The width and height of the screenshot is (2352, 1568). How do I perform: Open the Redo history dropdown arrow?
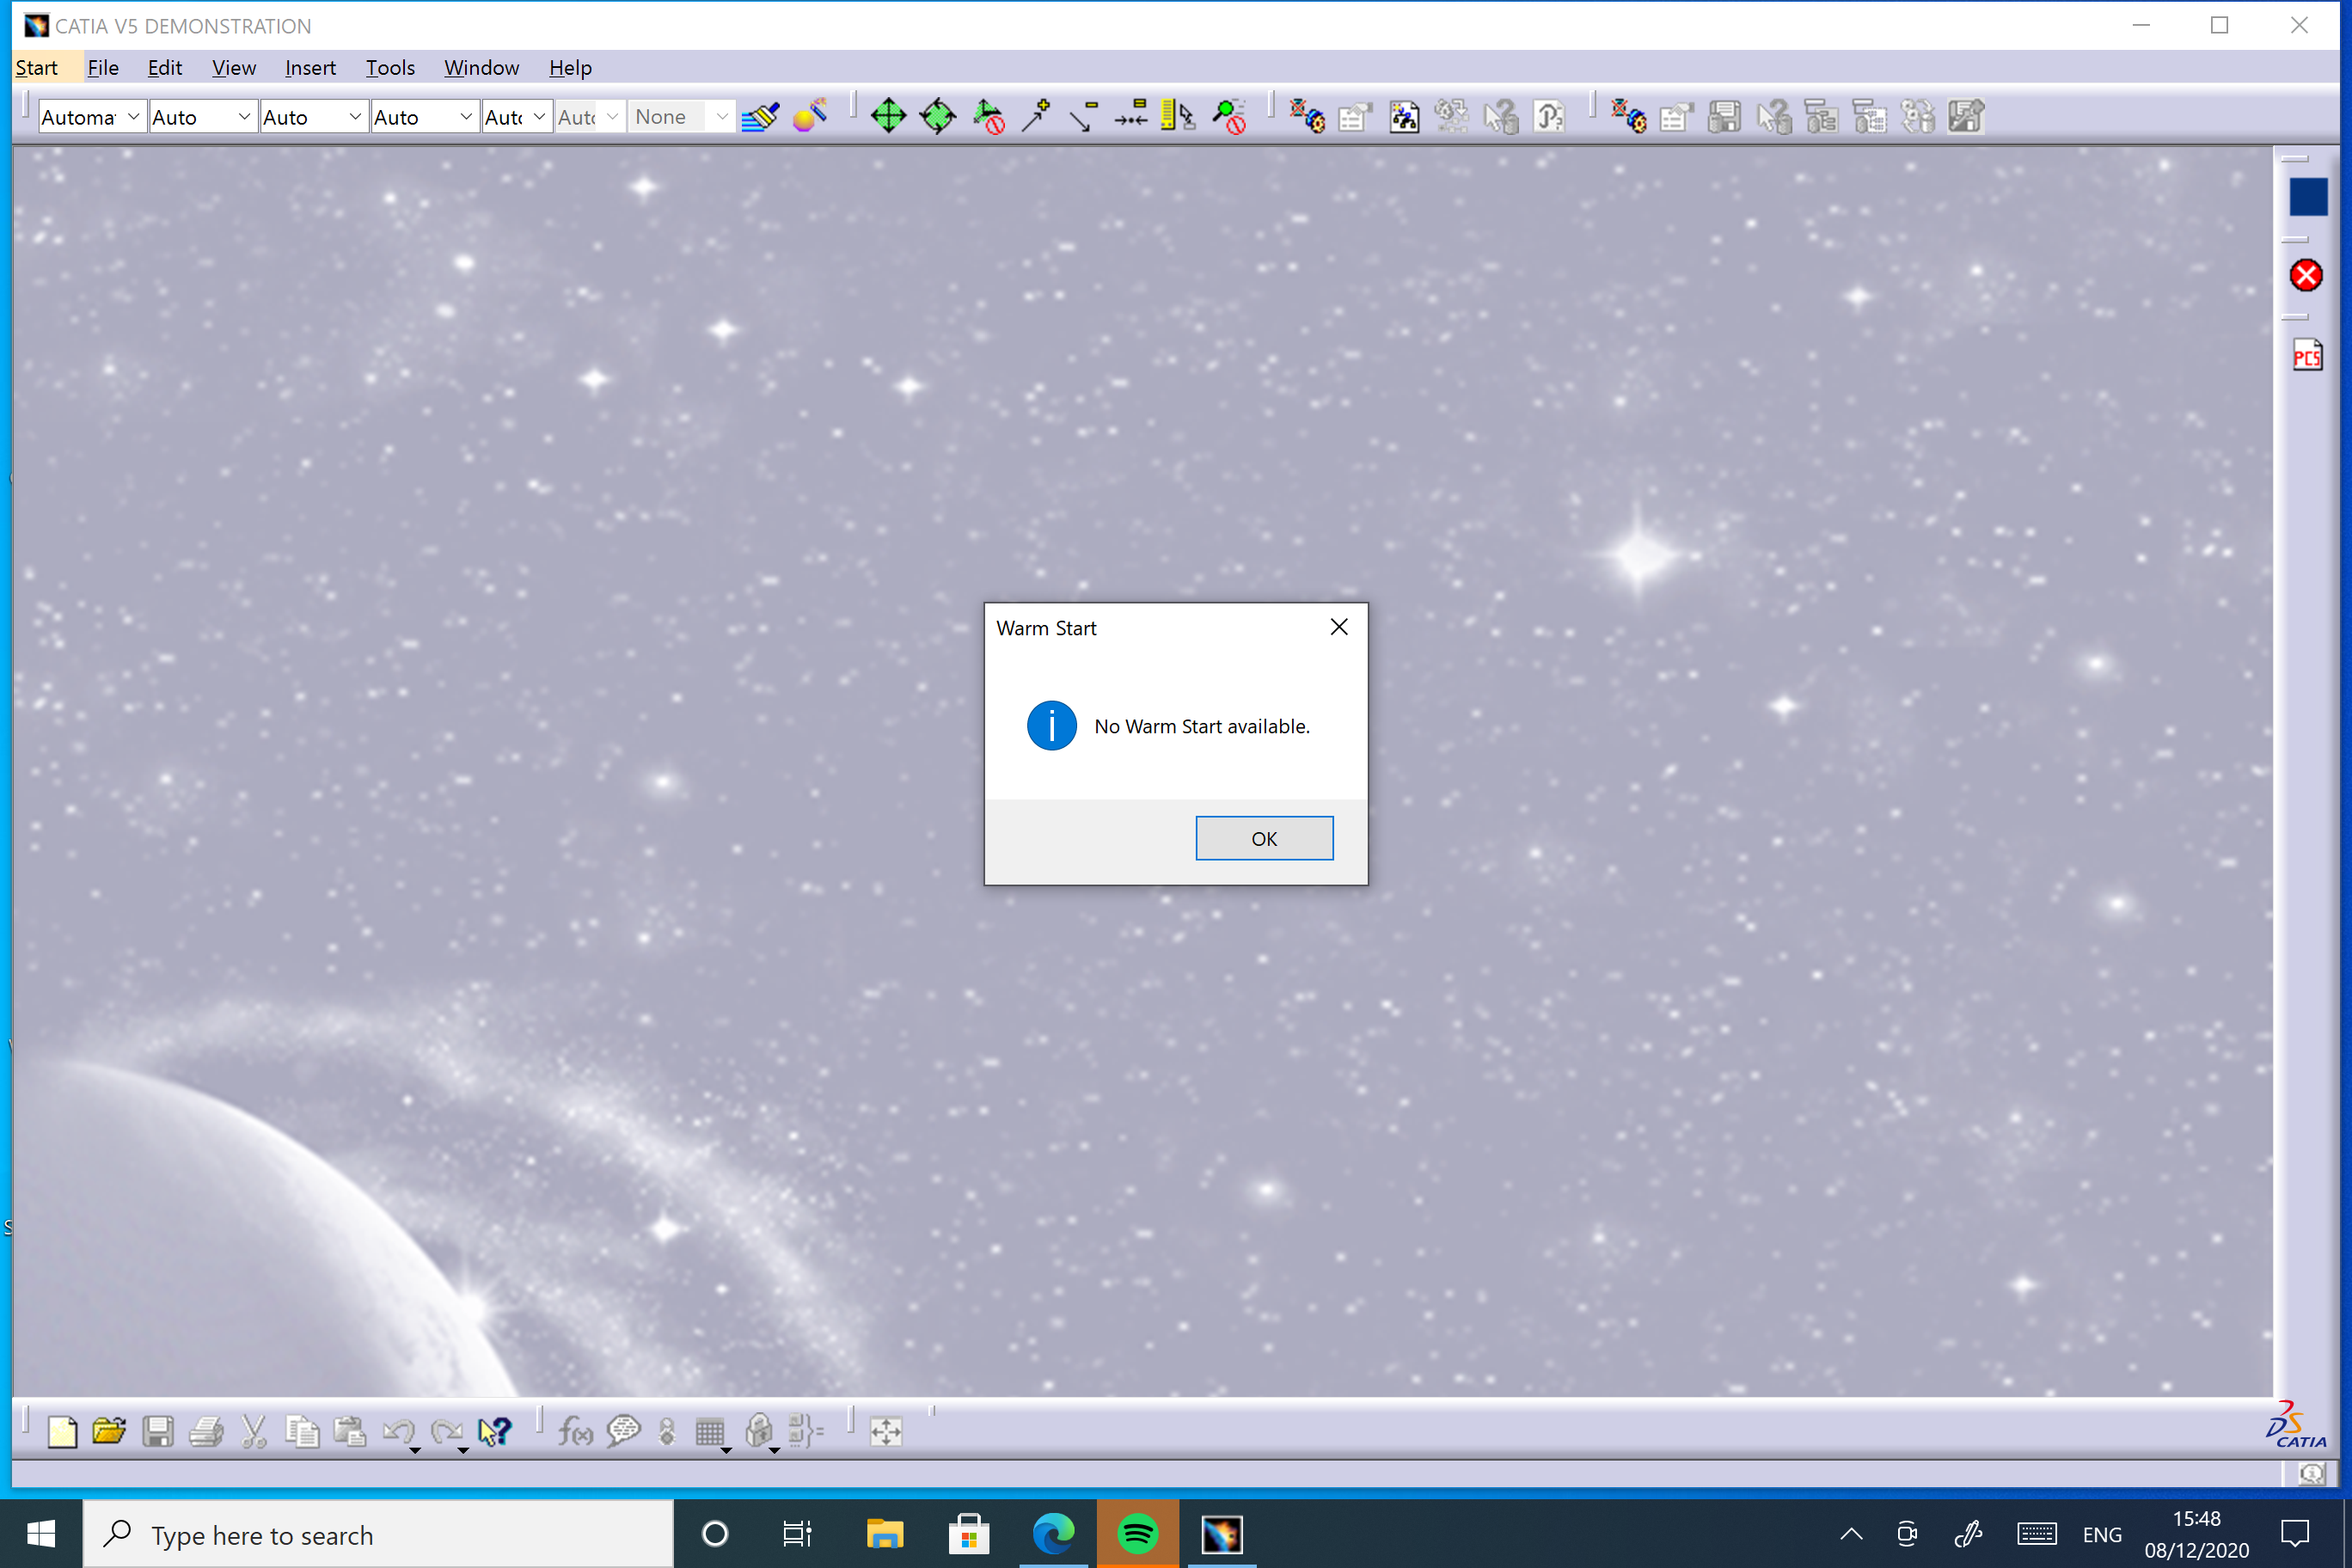tap(463, 1450)
